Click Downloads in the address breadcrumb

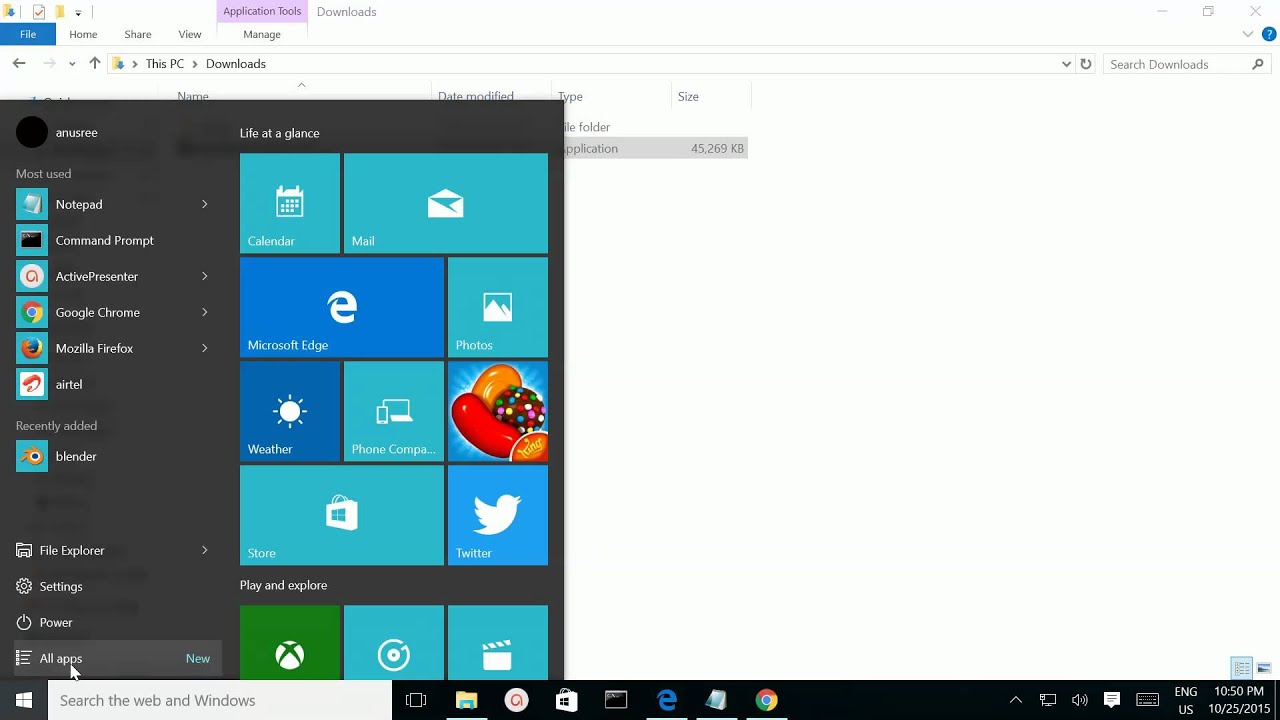236,64
